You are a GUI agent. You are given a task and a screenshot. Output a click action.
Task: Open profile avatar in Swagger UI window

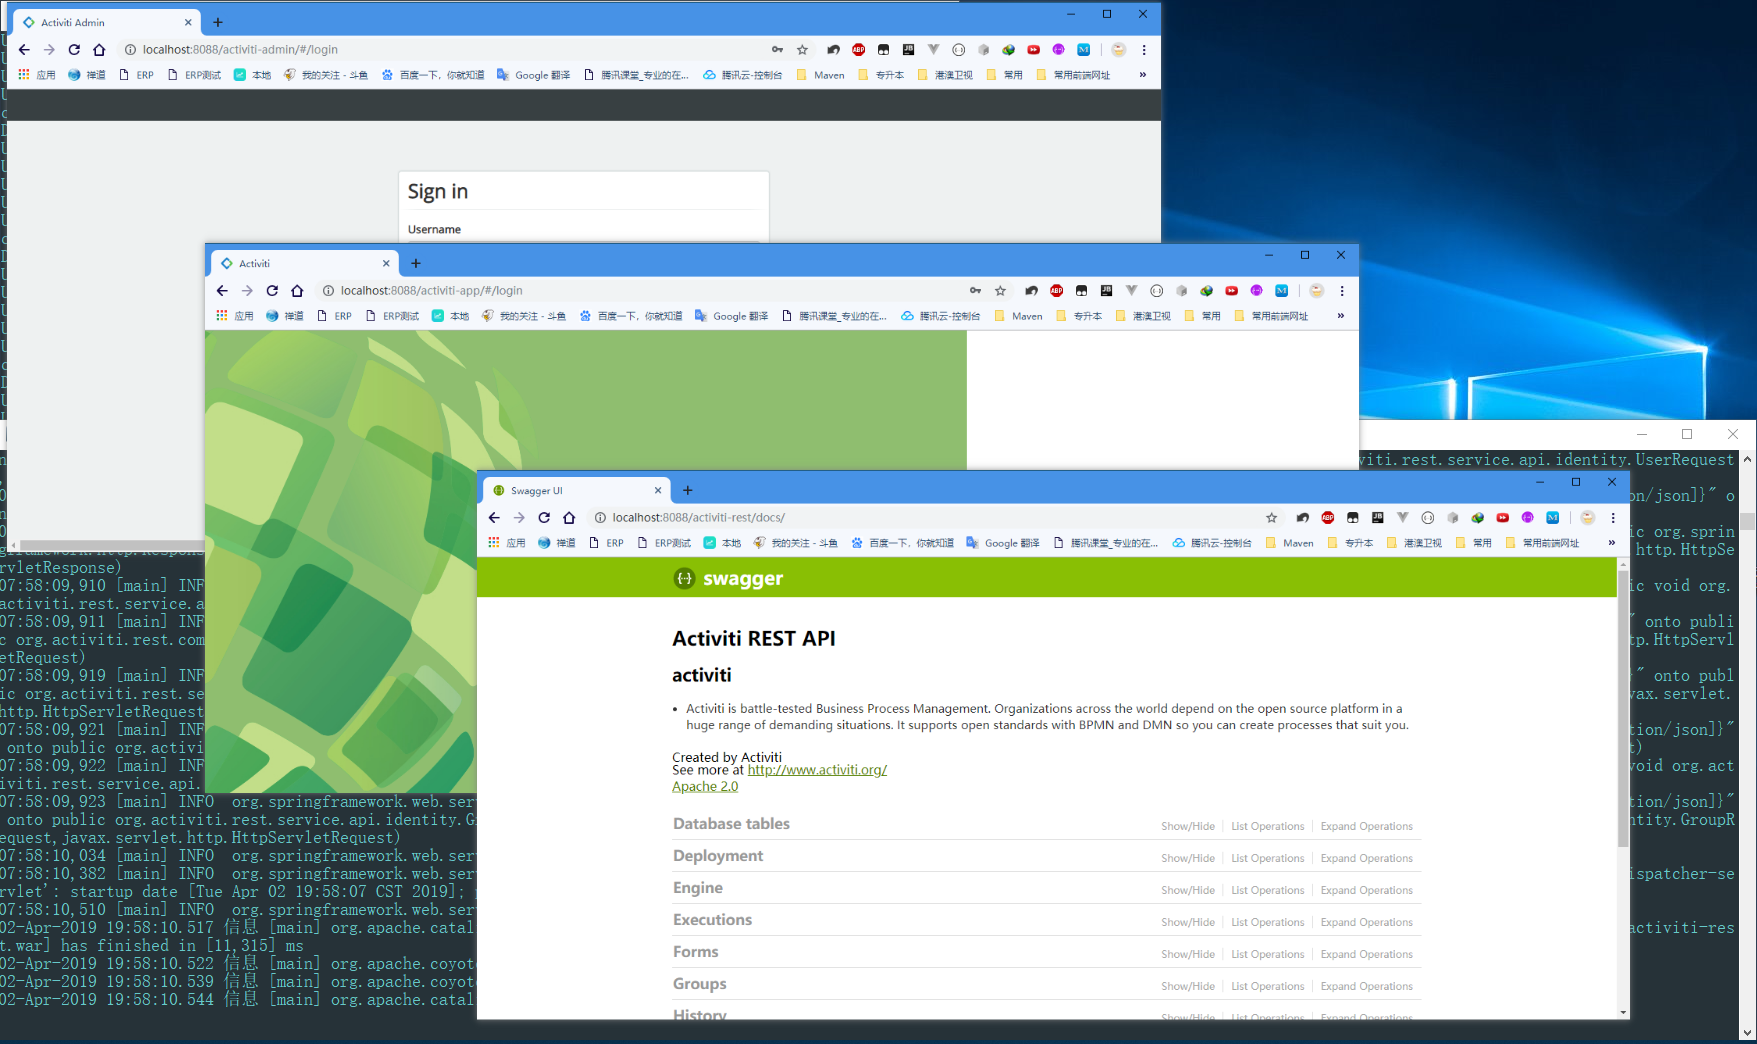click(x=1588, y=517)
